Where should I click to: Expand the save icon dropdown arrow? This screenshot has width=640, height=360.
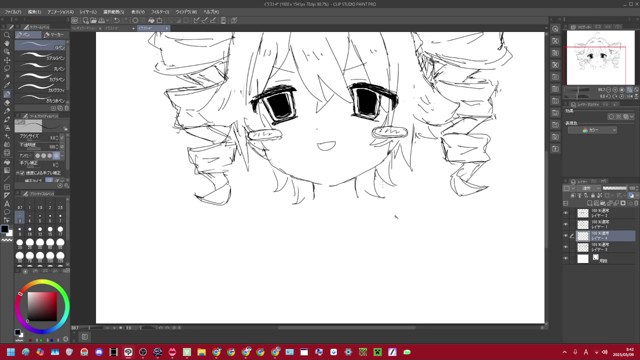(108, 20)
